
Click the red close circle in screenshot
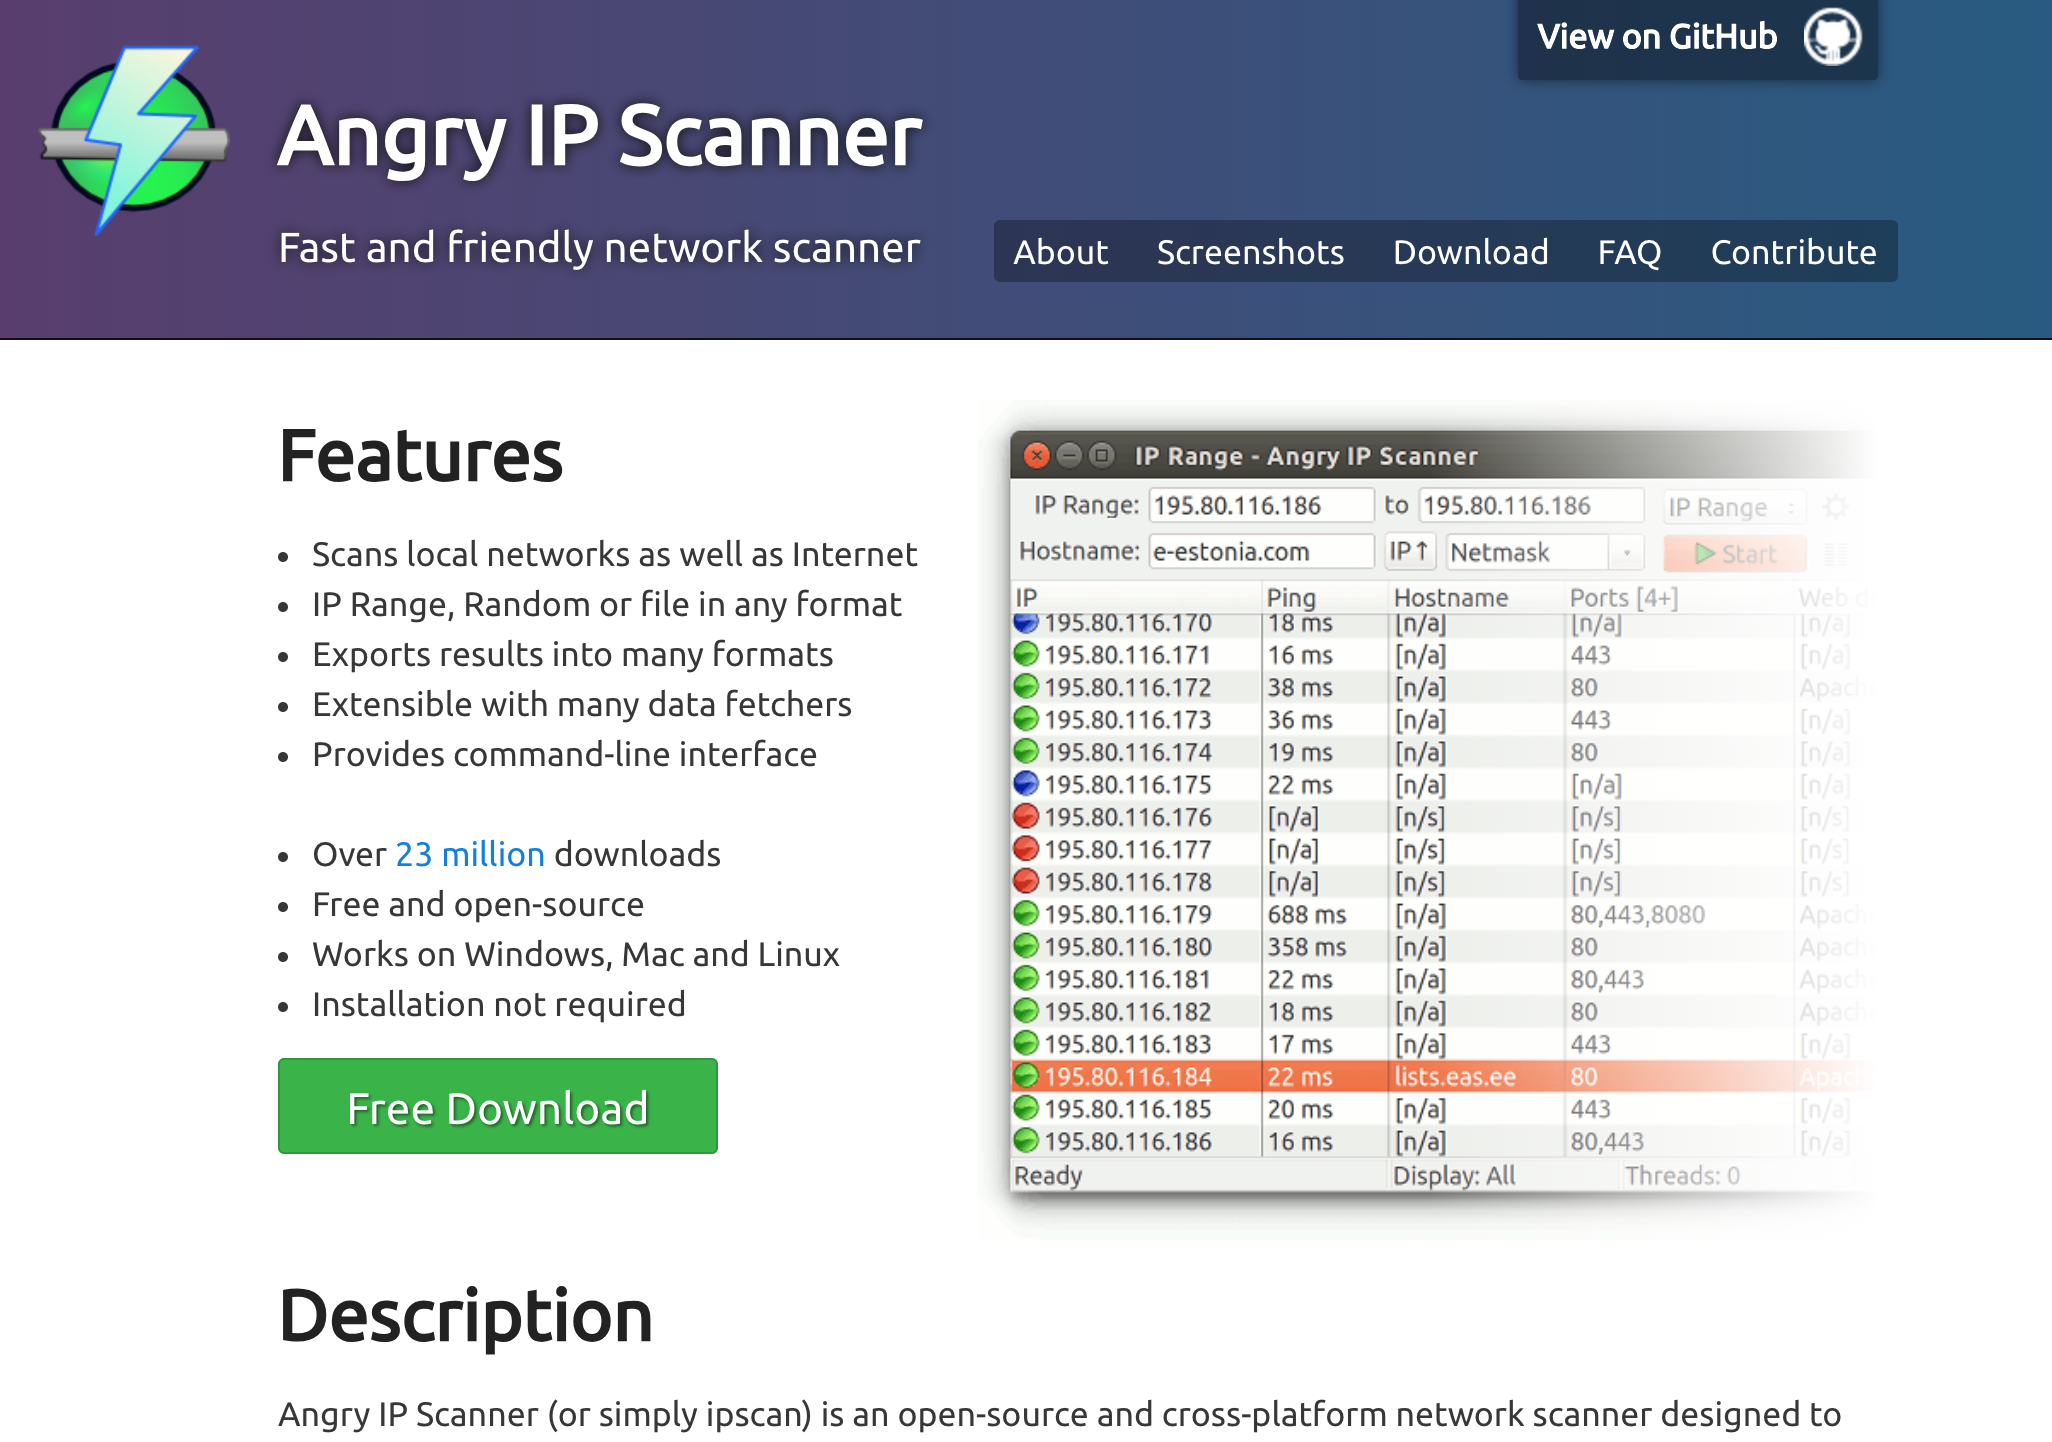click(1036, 456)
